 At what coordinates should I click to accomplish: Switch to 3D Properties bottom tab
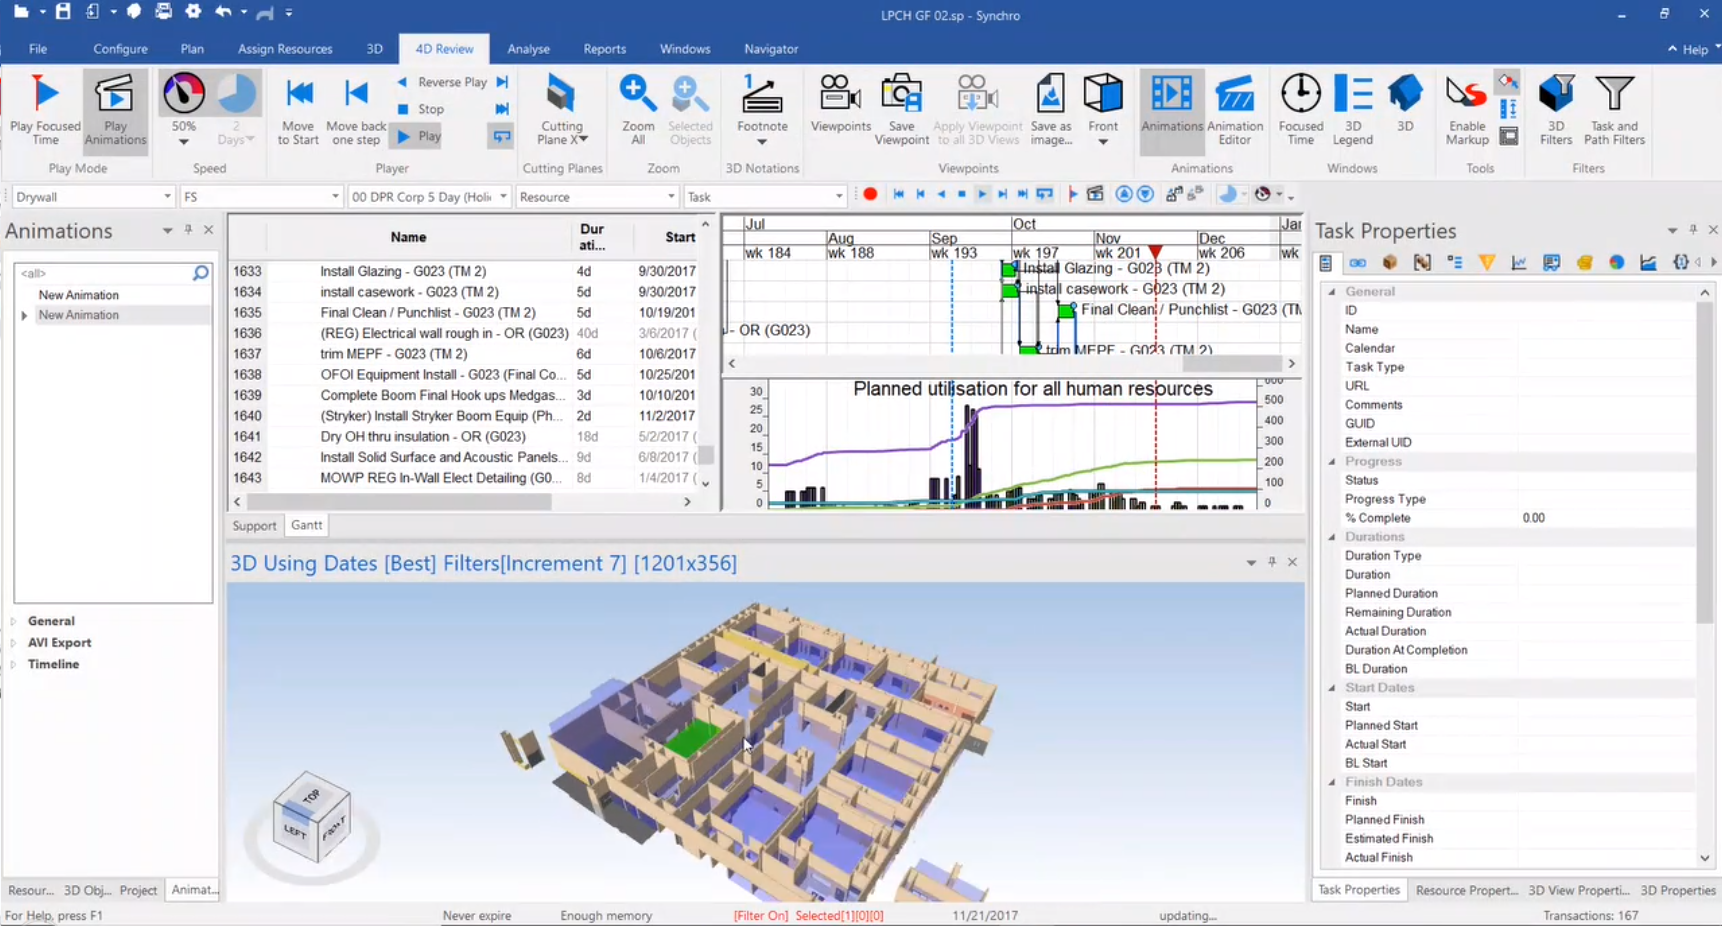1677,890
